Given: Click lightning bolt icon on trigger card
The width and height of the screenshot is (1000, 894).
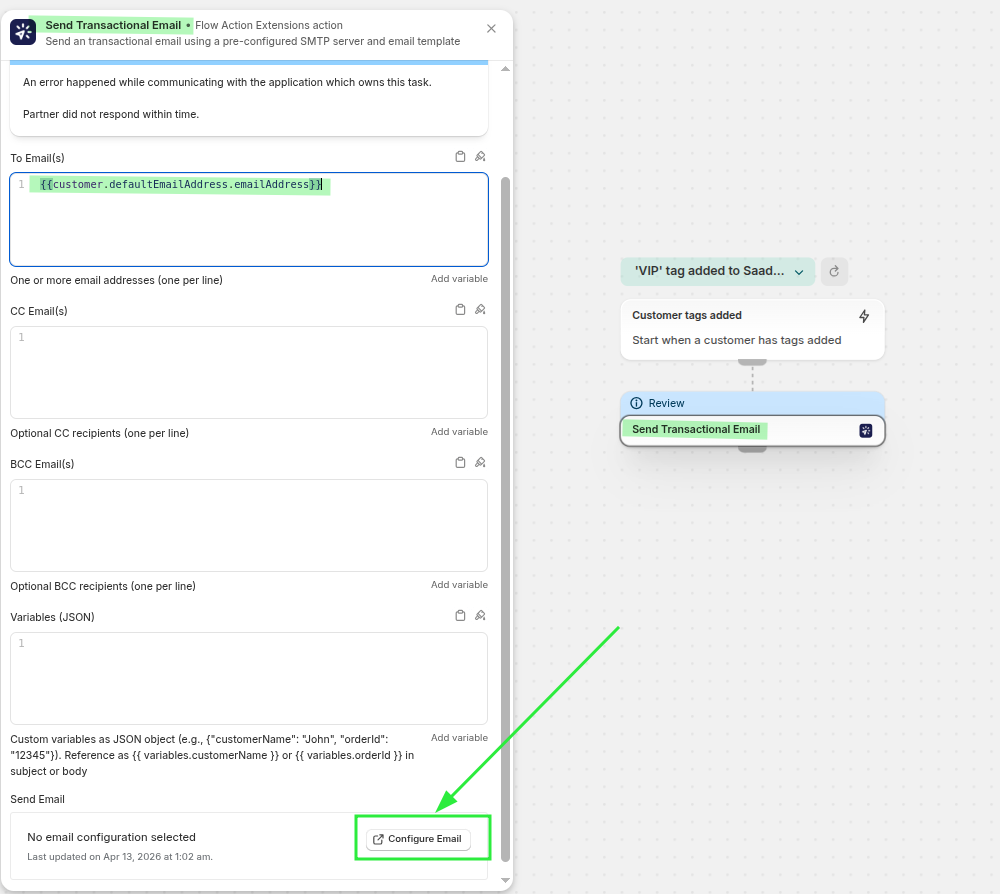Looking at the screenshot, I should 864,316.
